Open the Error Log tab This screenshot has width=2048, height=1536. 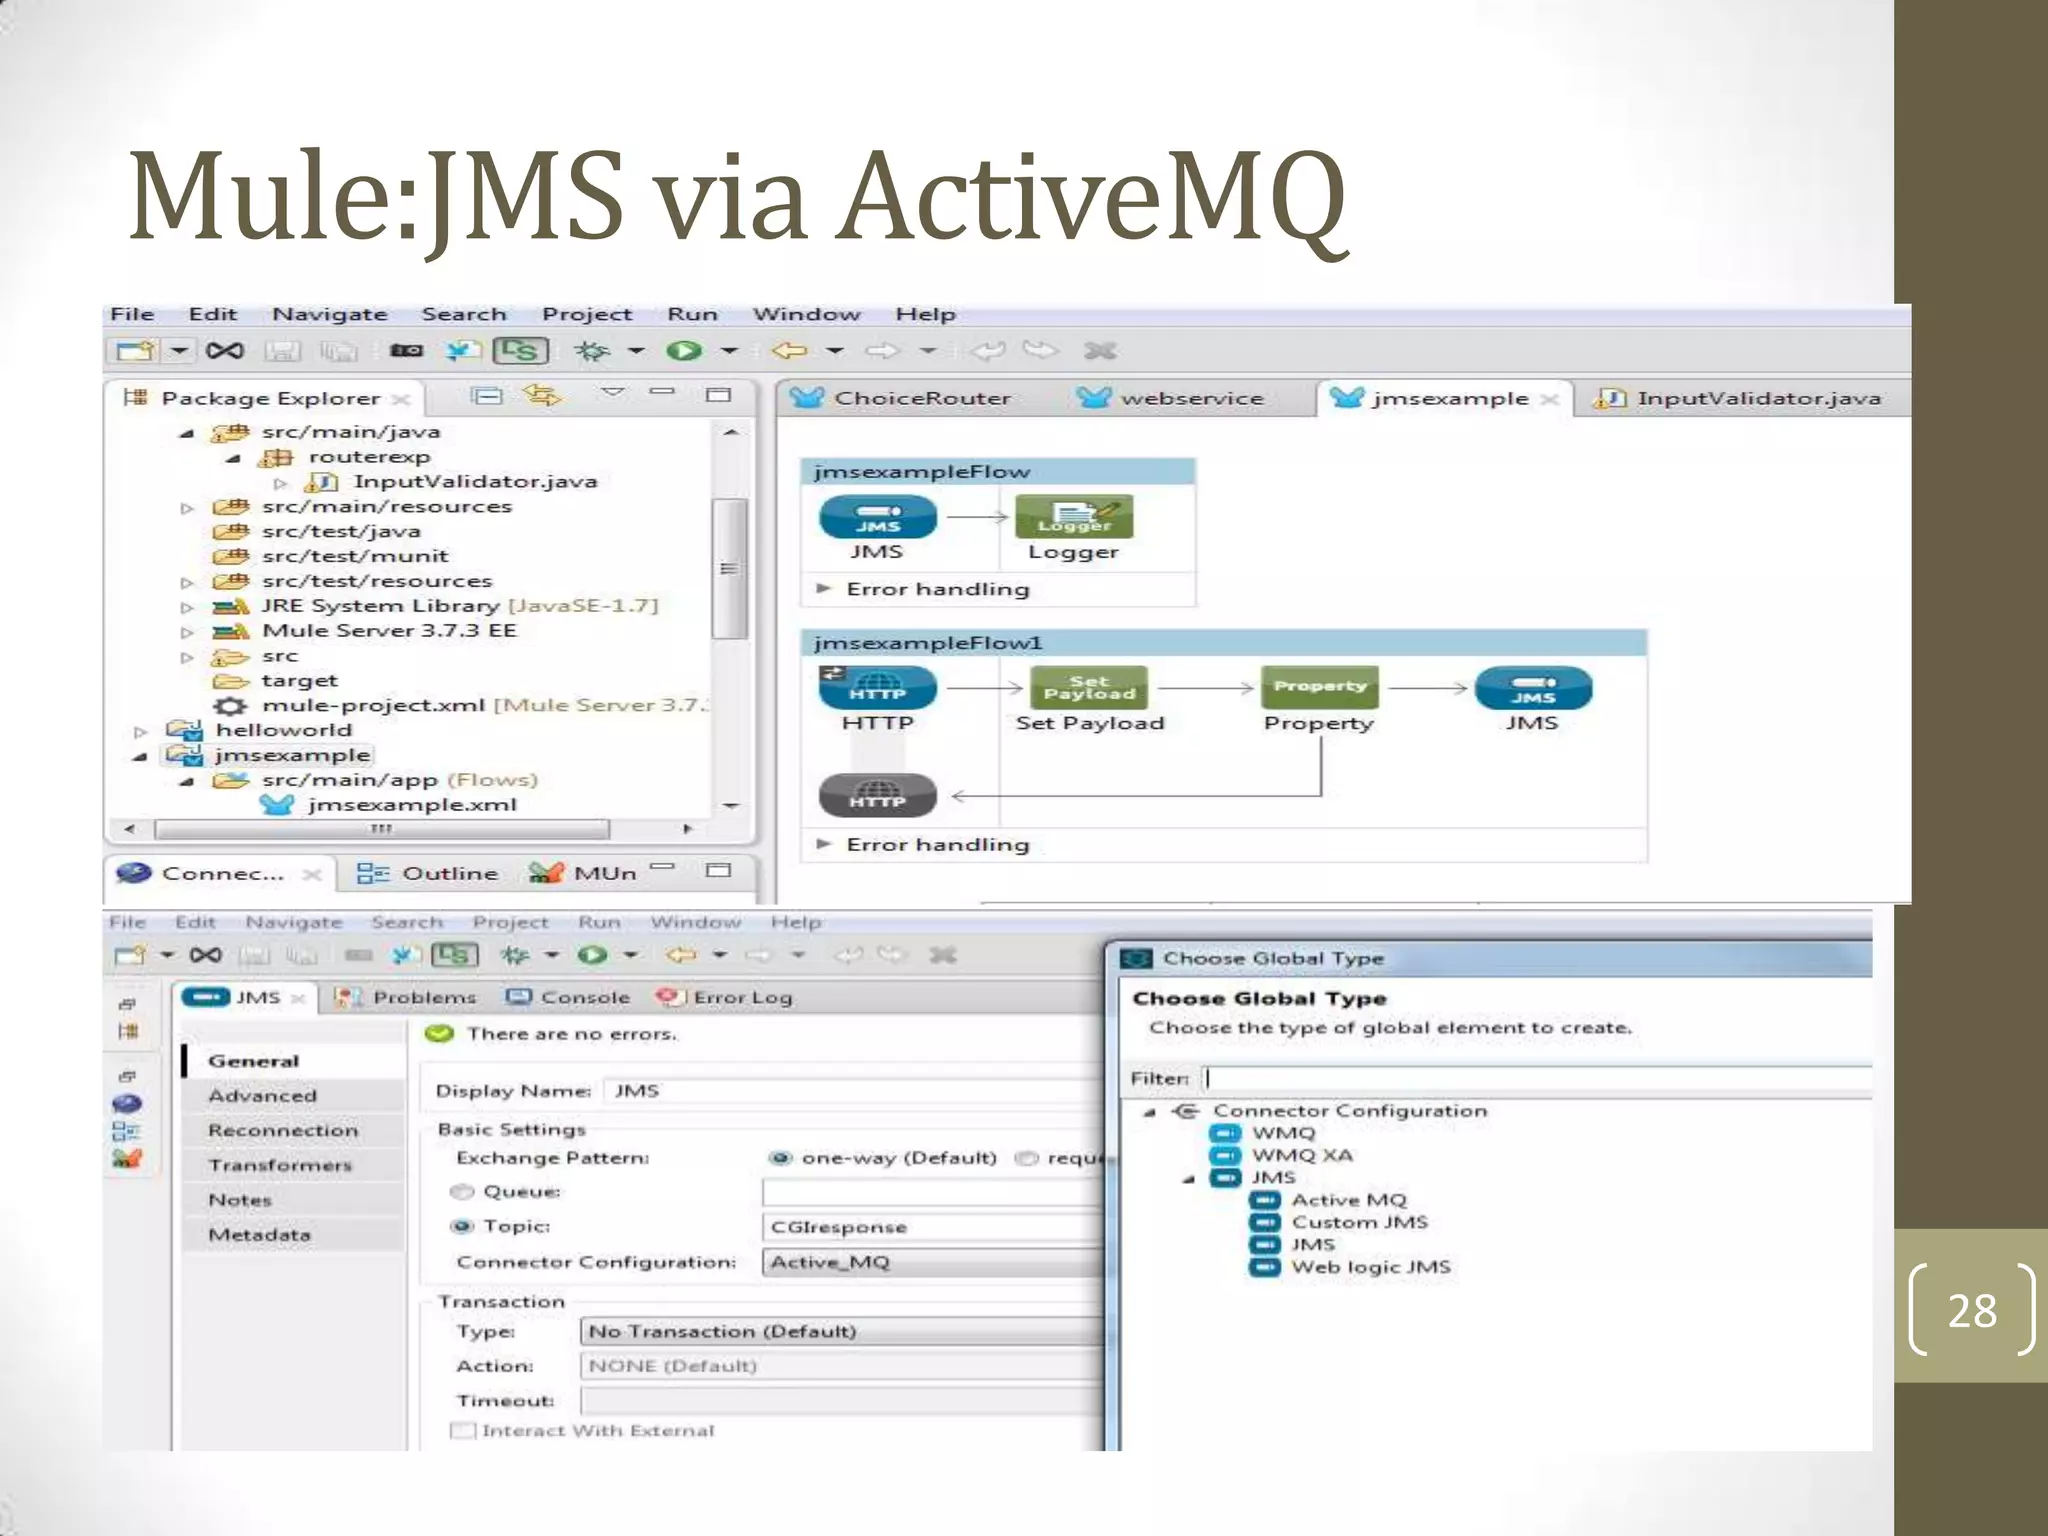[724, 997]
